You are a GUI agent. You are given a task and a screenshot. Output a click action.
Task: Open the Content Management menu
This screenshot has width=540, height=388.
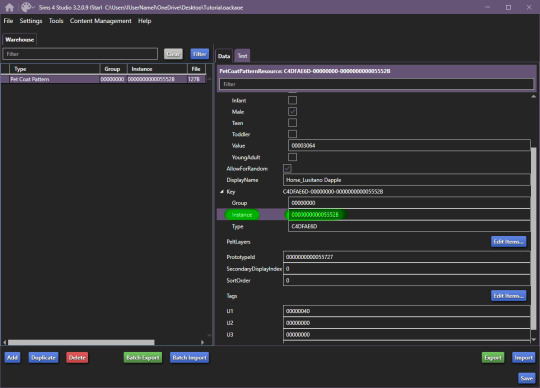pyautogui.click(x=101, y=21)
